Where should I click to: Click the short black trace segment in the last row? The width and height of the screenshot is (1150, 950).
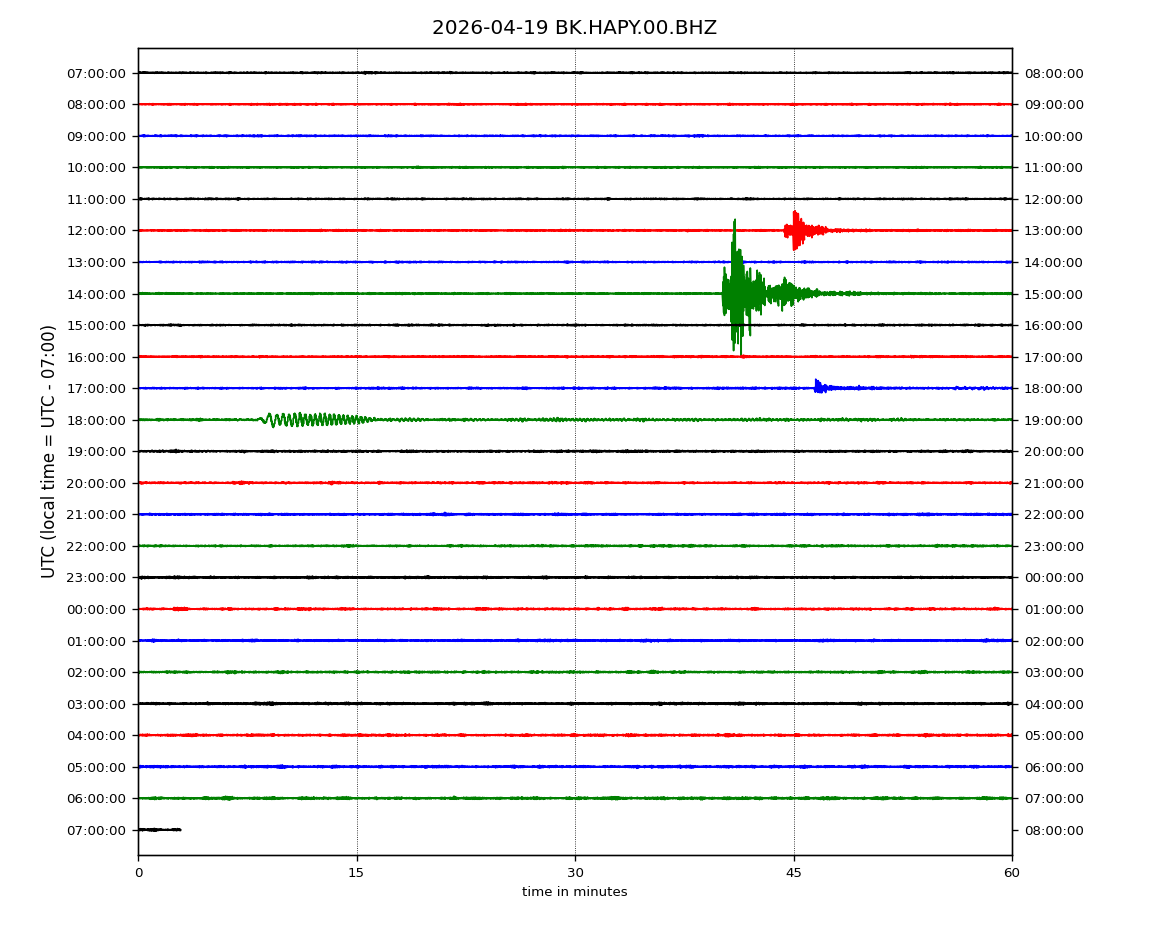[159, 829]
